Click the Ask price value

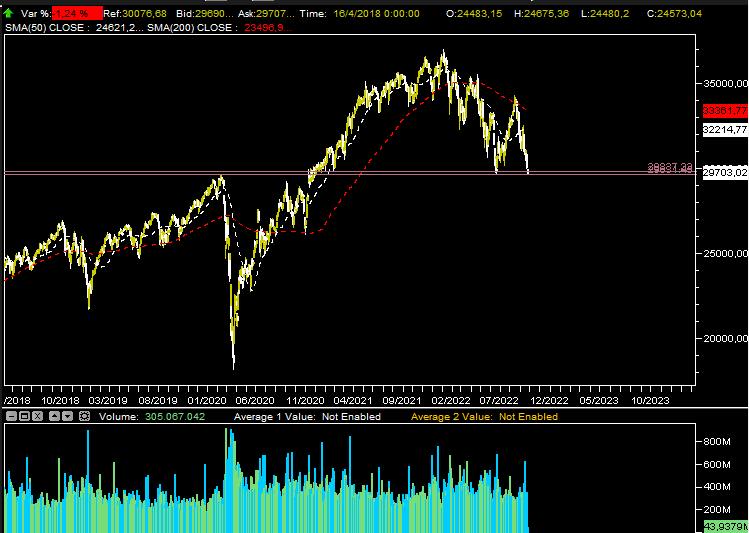(275, 14)
